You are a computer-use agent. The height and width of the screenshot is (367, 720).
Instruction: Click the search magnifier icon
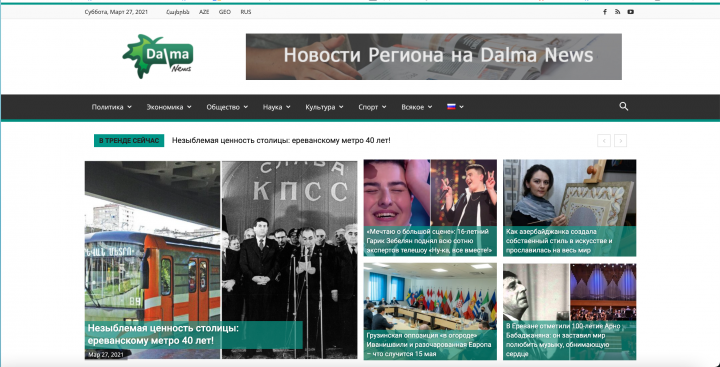tap(624, 107)
